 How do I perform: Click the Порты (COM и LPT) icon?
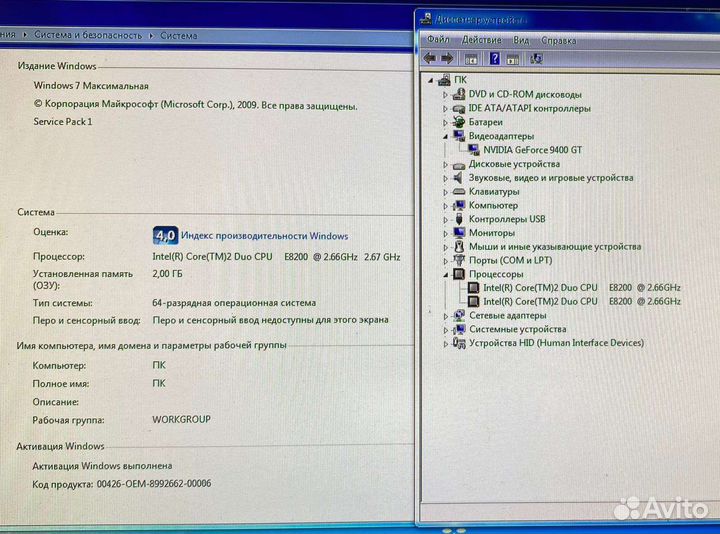coord(459,260)
